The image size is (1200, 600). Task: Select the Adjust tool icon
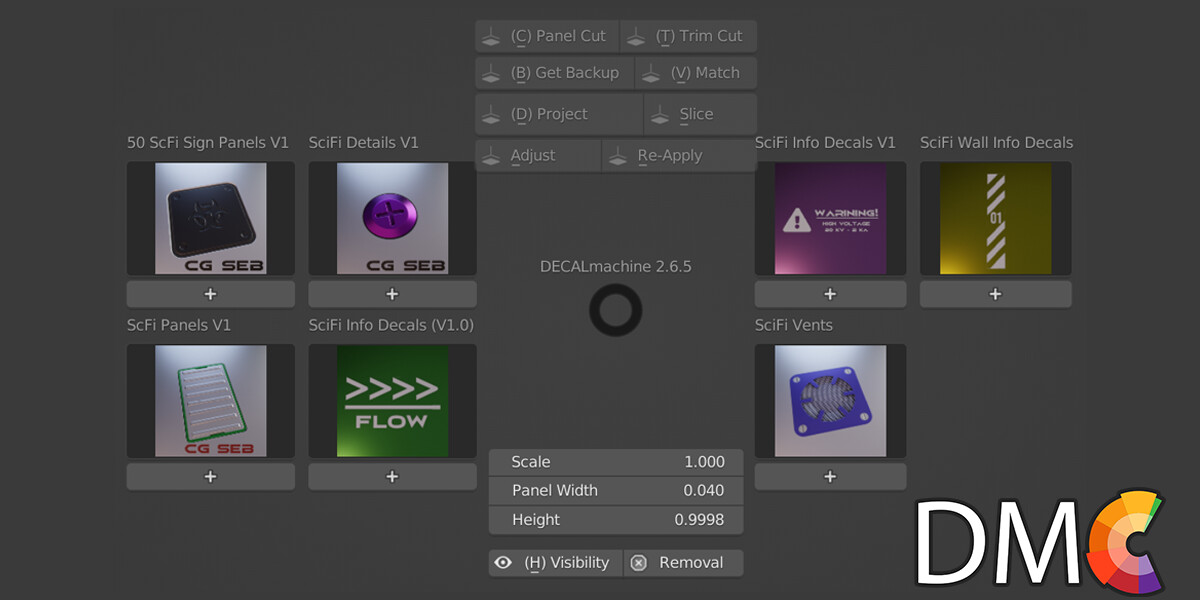tap(491, 154)
